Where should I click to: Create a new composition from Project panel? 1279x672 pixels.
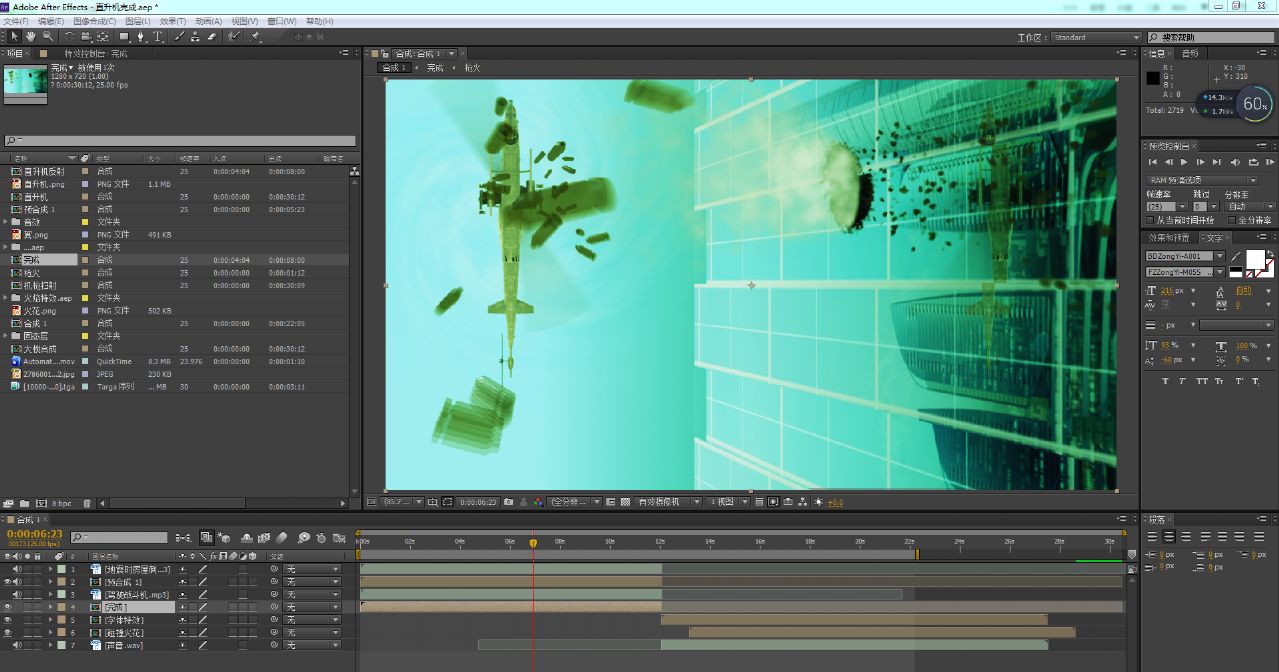tap(41, 503)
